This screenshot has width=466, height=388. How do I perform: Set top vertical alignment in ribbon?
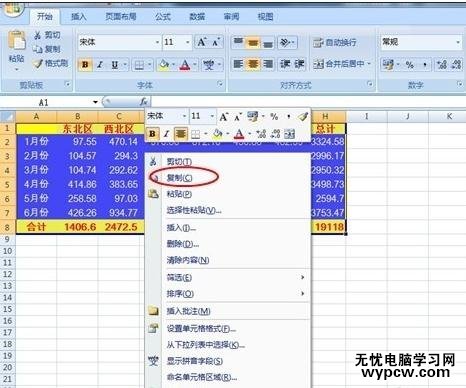pyautogui.click(x=238, y=42)
